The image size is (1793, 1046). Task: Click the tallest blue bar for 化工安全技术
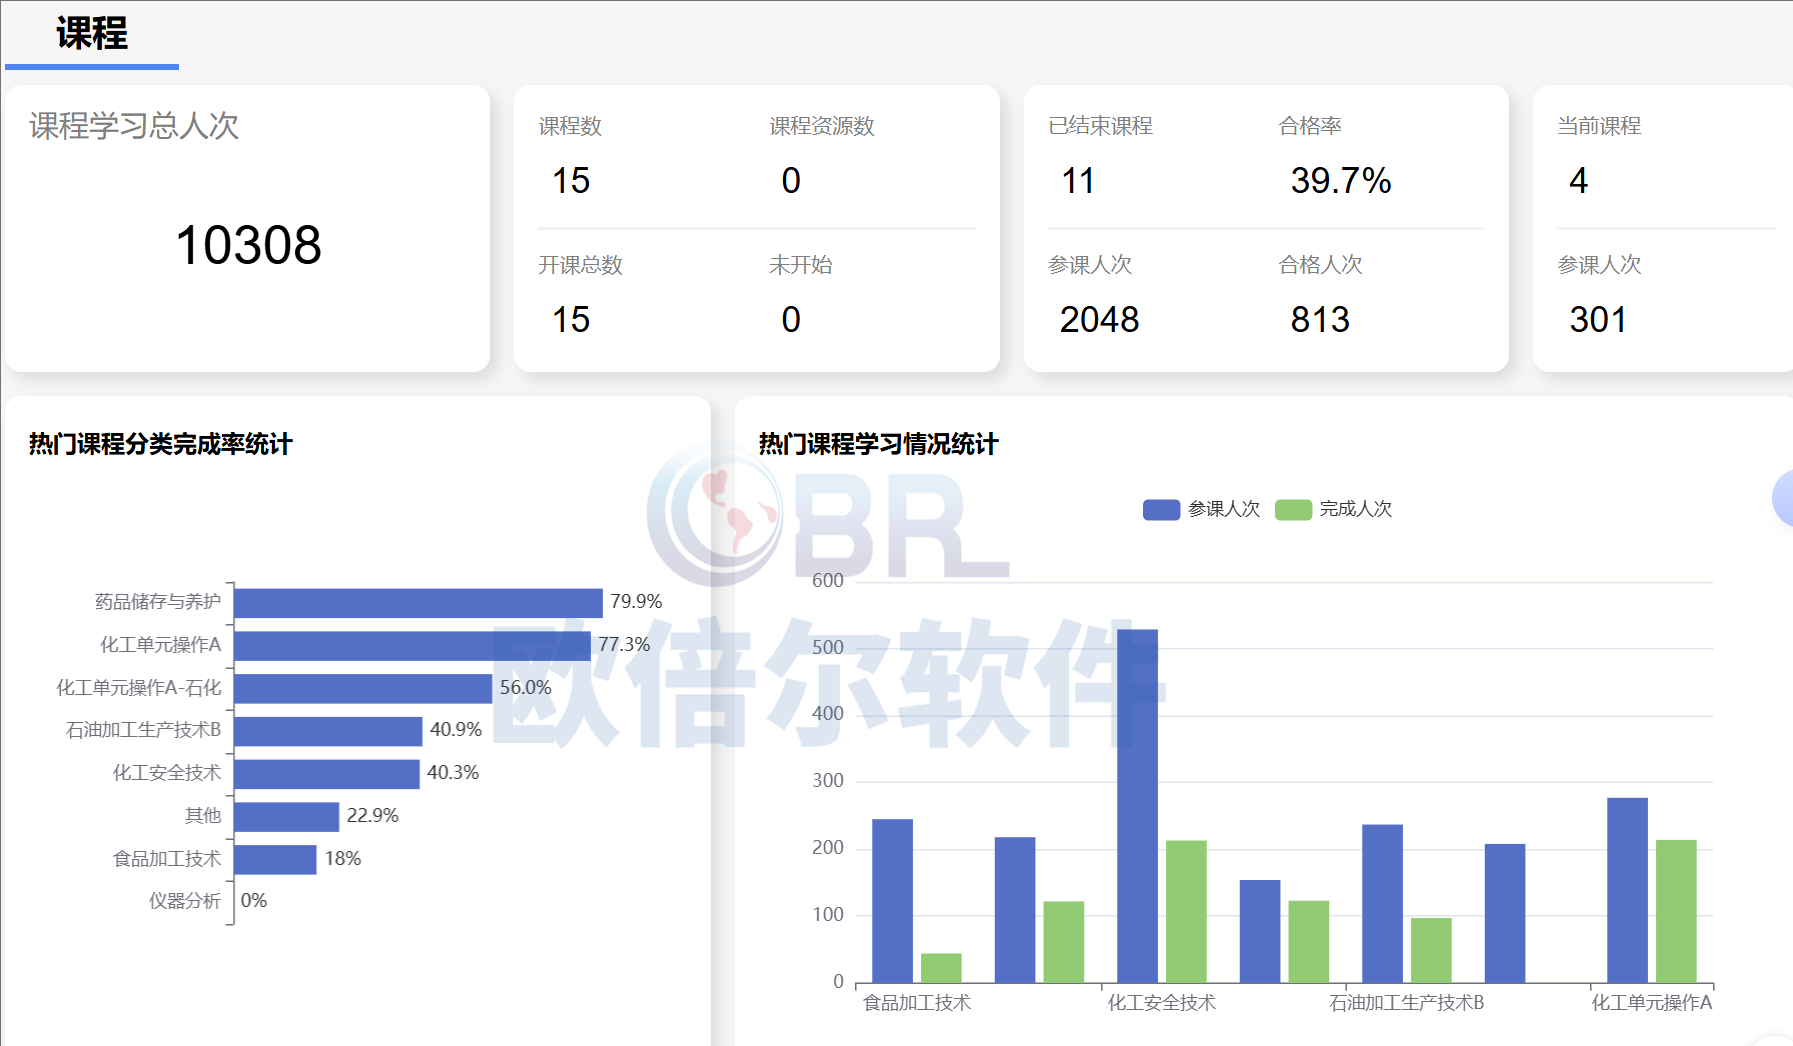(x=1137, y=805)
